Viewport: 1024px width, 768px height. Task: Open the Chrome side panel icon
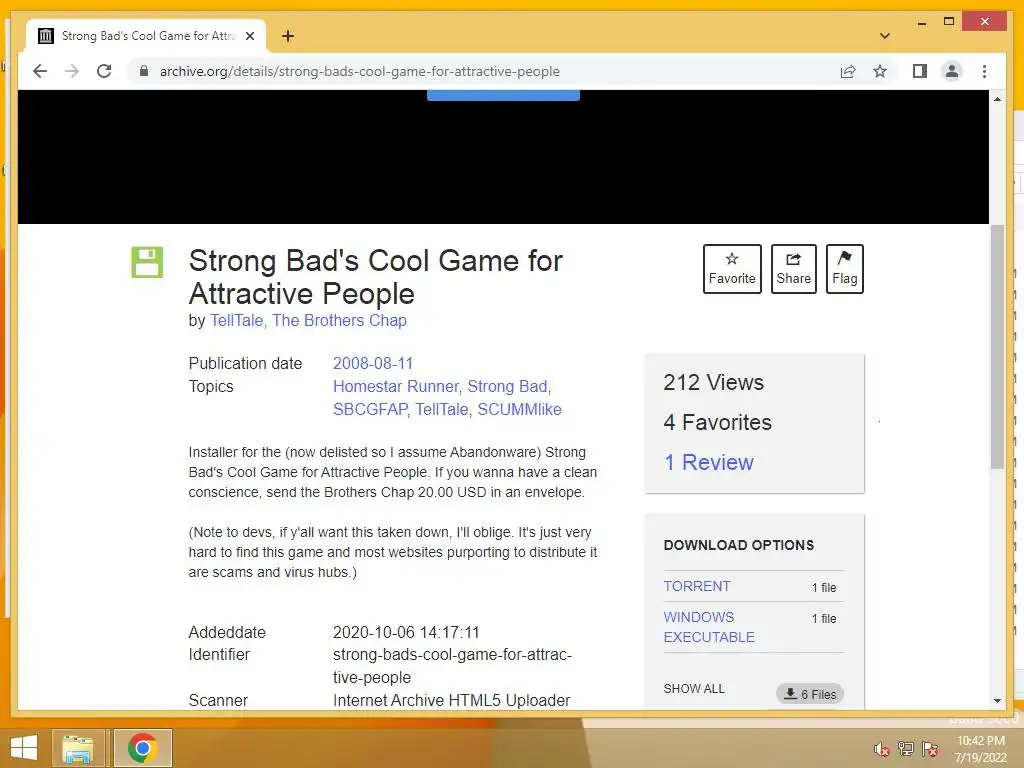click(920, 71)
